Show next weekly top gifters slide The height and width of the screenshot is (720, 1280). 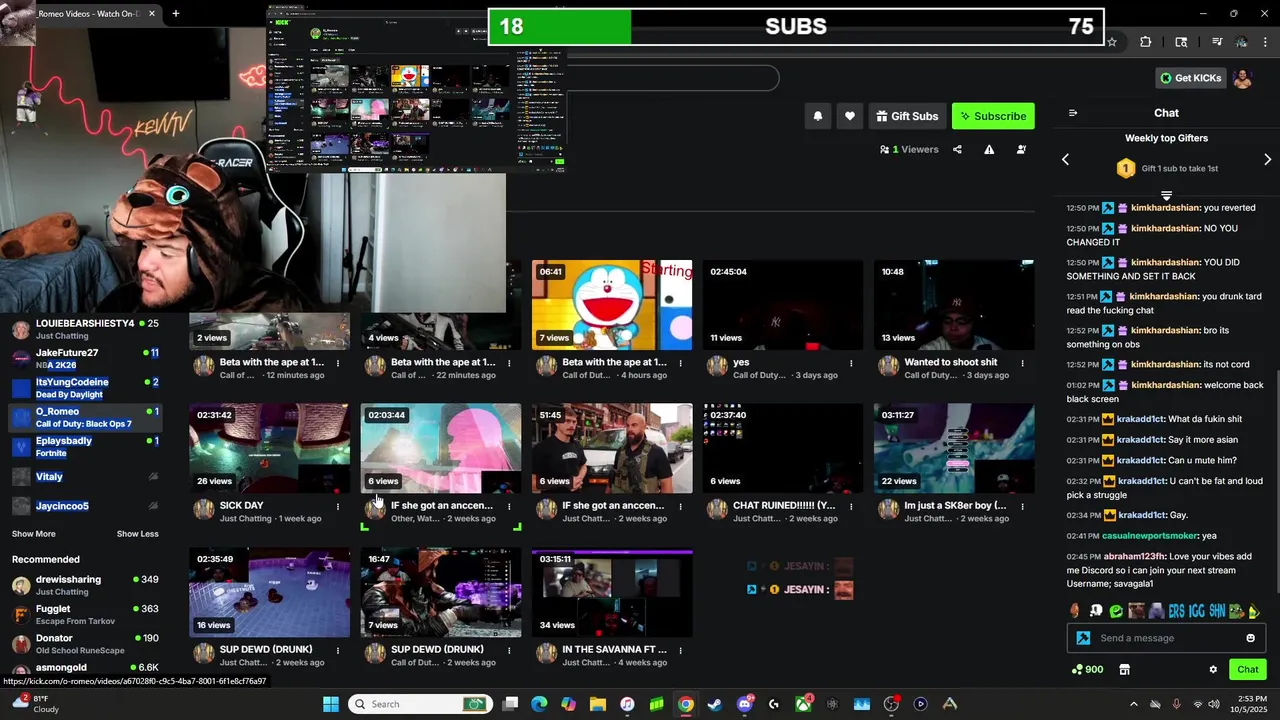tap(1267, 160)
